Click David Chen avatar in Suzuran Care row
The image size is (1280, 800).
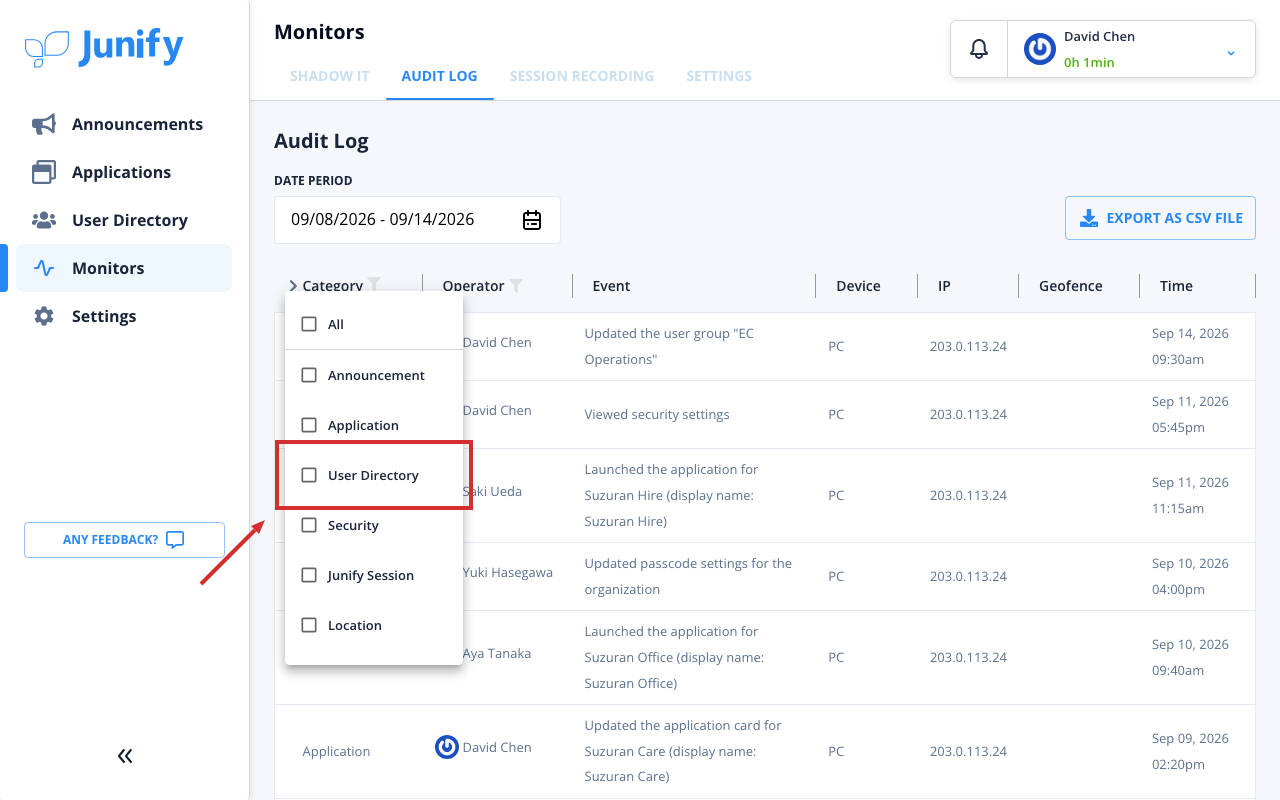coord(447,747)
